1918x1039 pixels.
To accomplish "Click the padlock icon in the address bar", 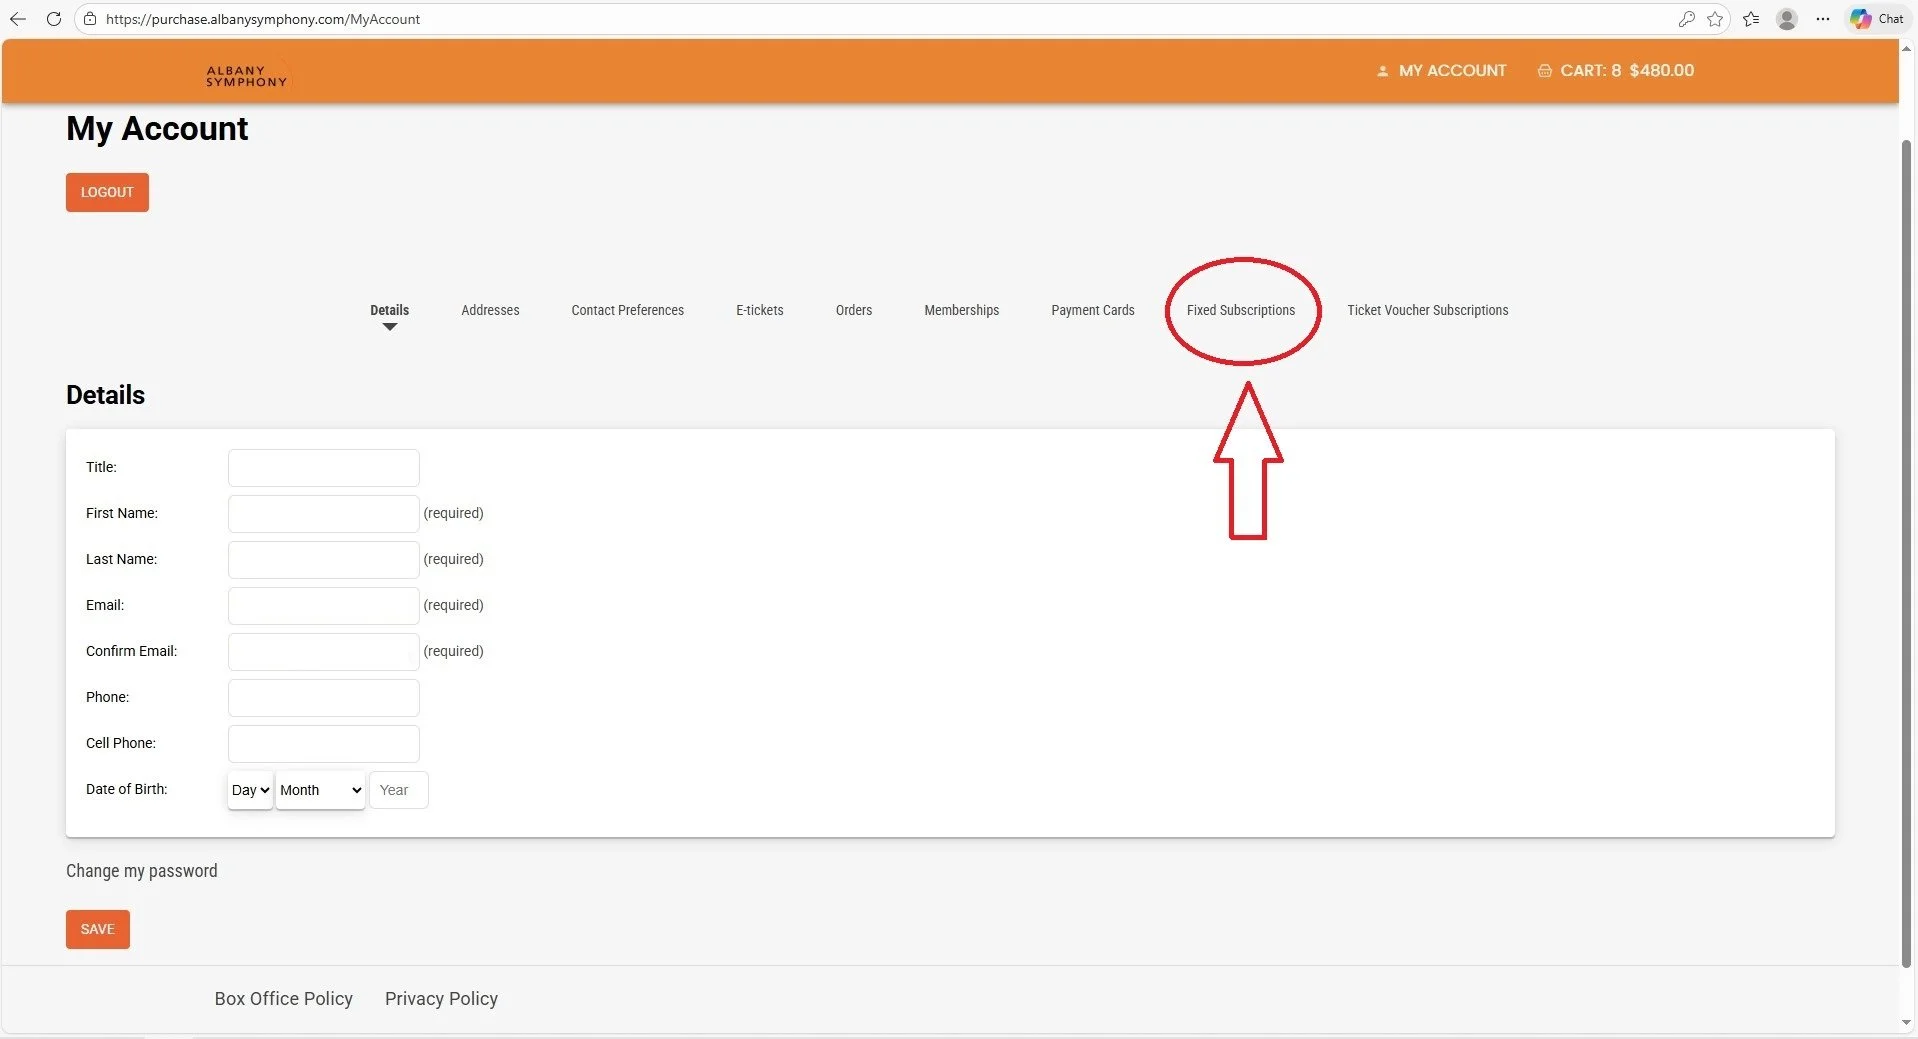I will (x=90, y=19).
